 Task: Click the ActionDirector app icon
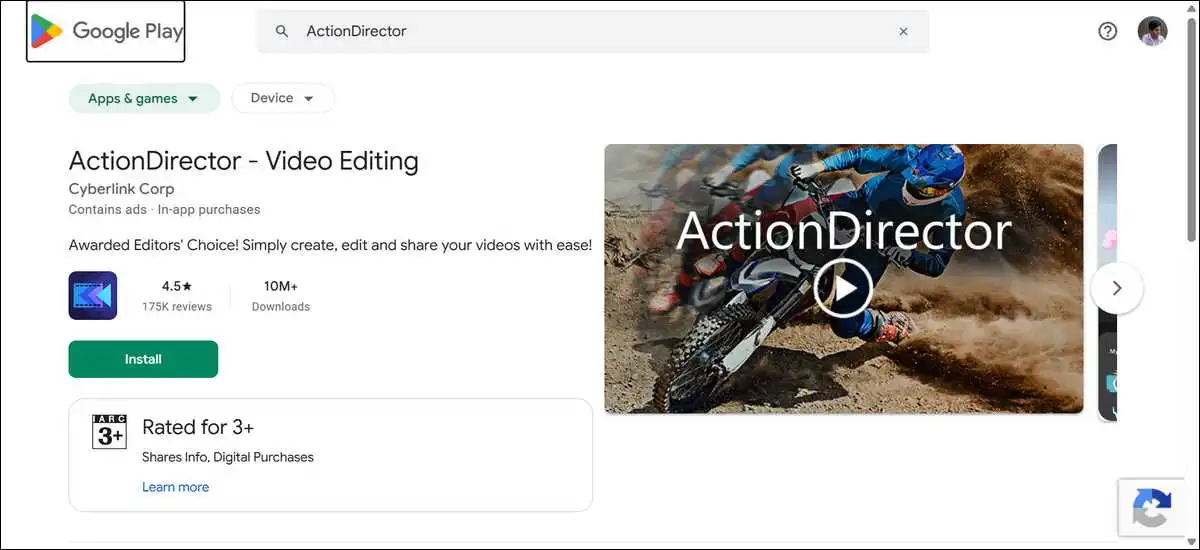point(93,296)
